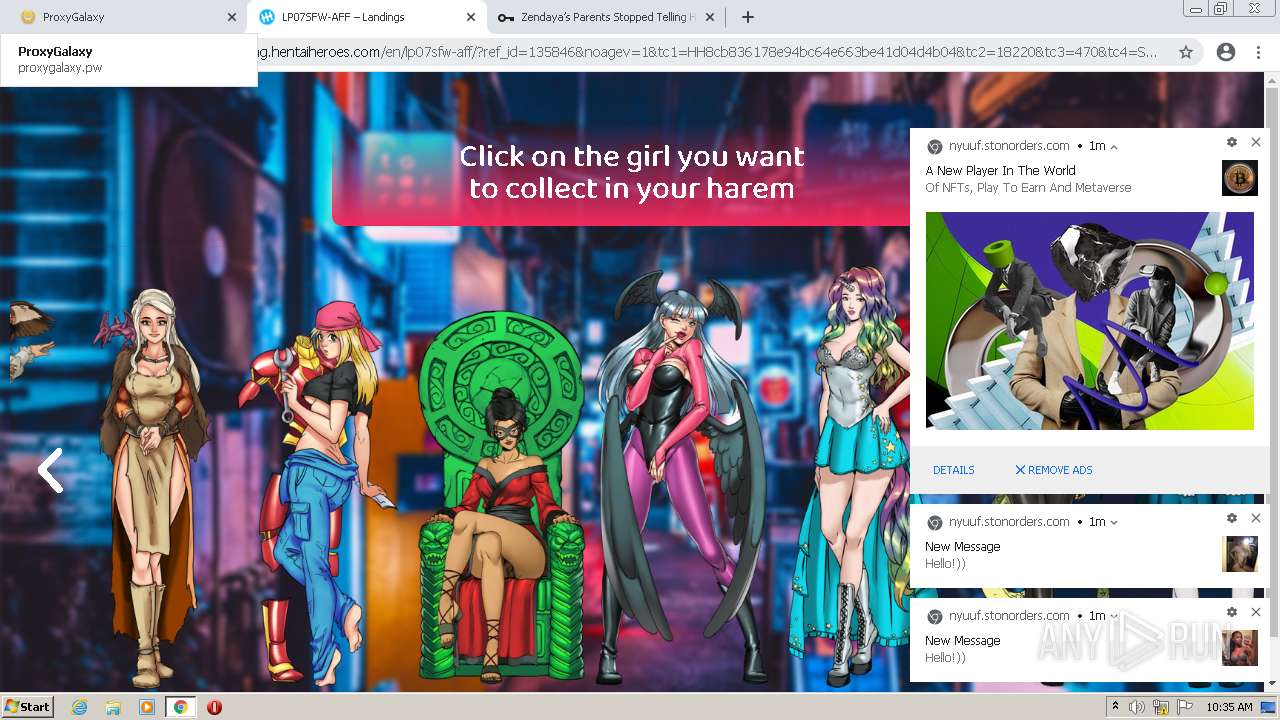Screen dimensions: 1280x720
Task: Open the red Opera taskbar icon
Action: coord(214,707)
